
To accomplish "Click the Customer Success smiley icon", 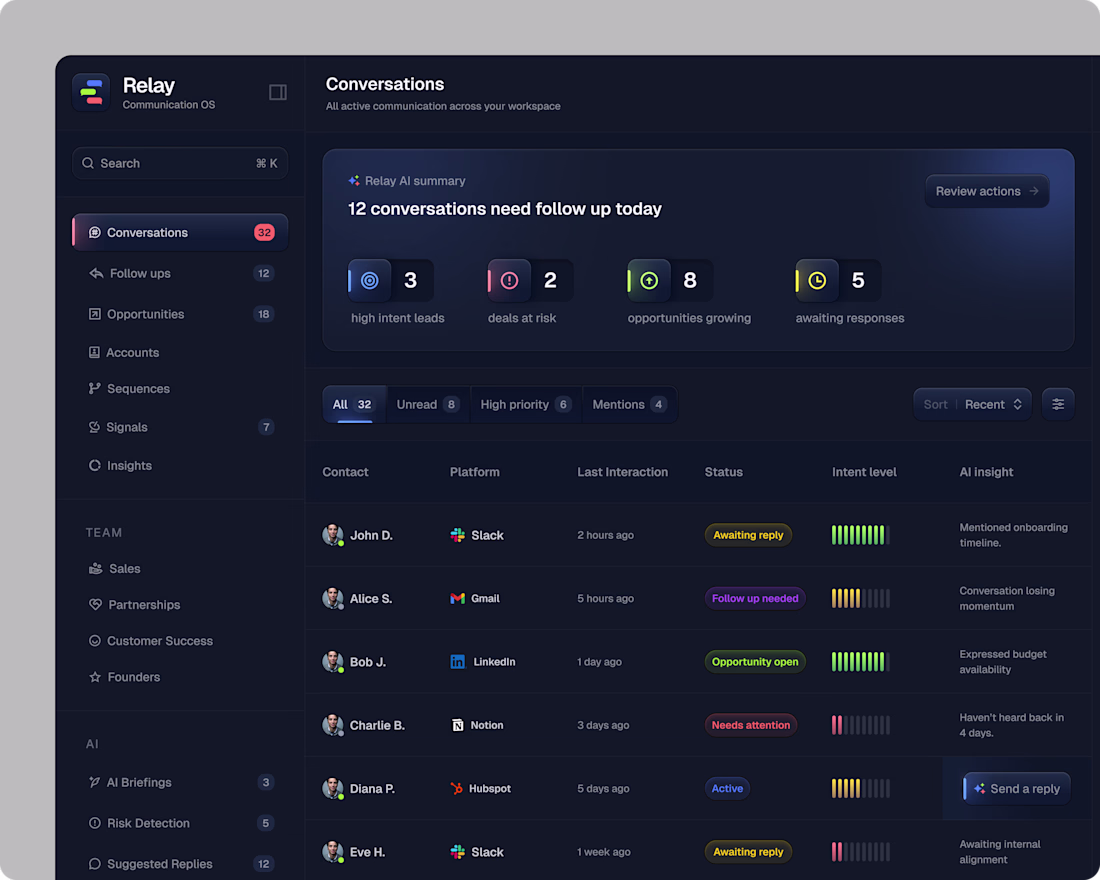I will 95,641.
